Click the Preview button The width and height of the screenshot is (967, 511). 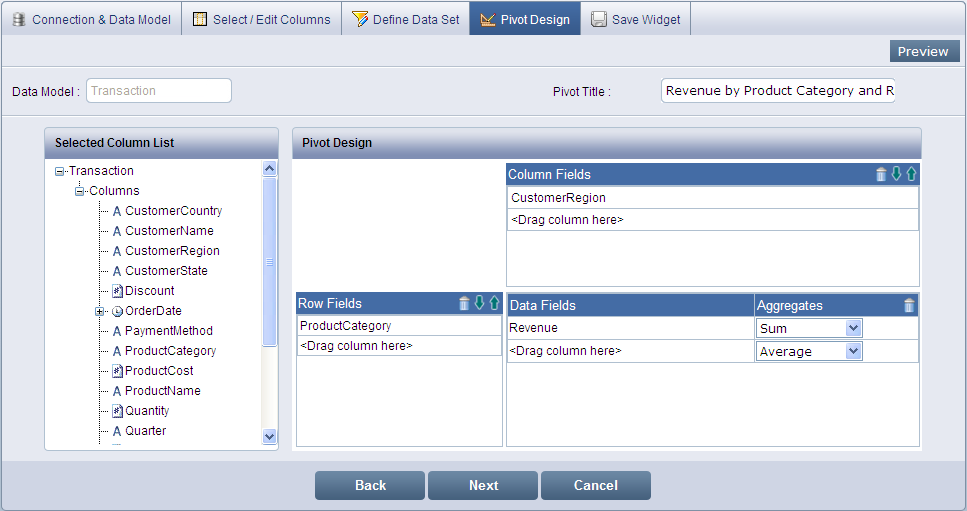(x=922, y=52)
